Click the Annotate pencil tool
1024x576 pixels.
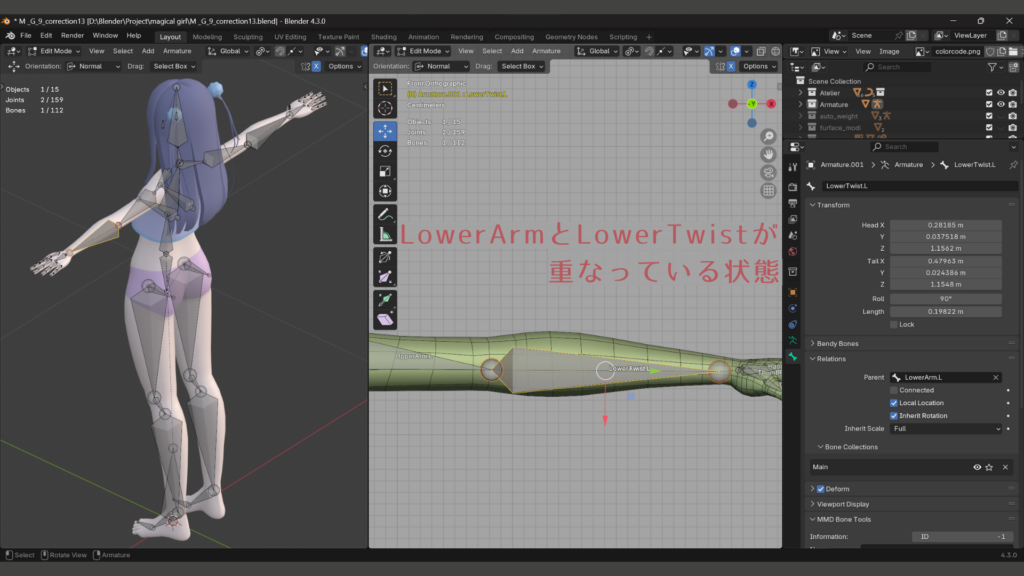385,214
